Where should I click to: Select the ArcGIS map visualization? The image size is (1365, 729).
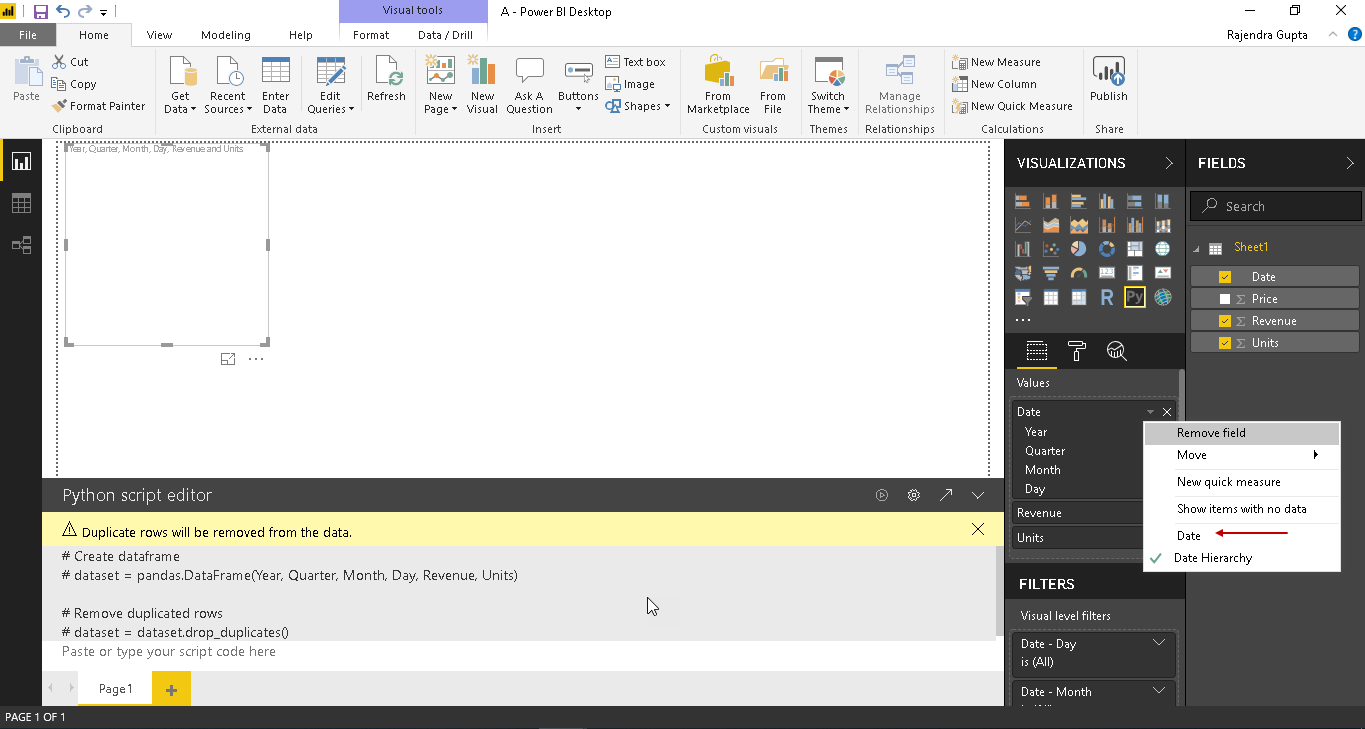1162,297
